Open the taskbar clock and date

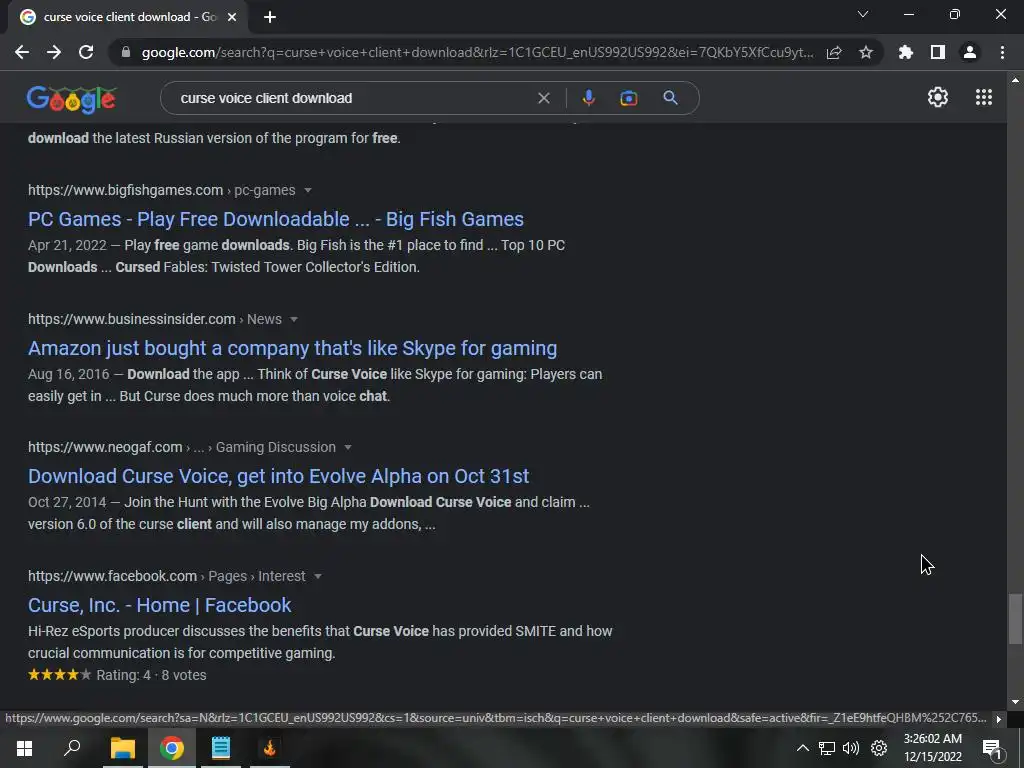(x=933, y=748)
